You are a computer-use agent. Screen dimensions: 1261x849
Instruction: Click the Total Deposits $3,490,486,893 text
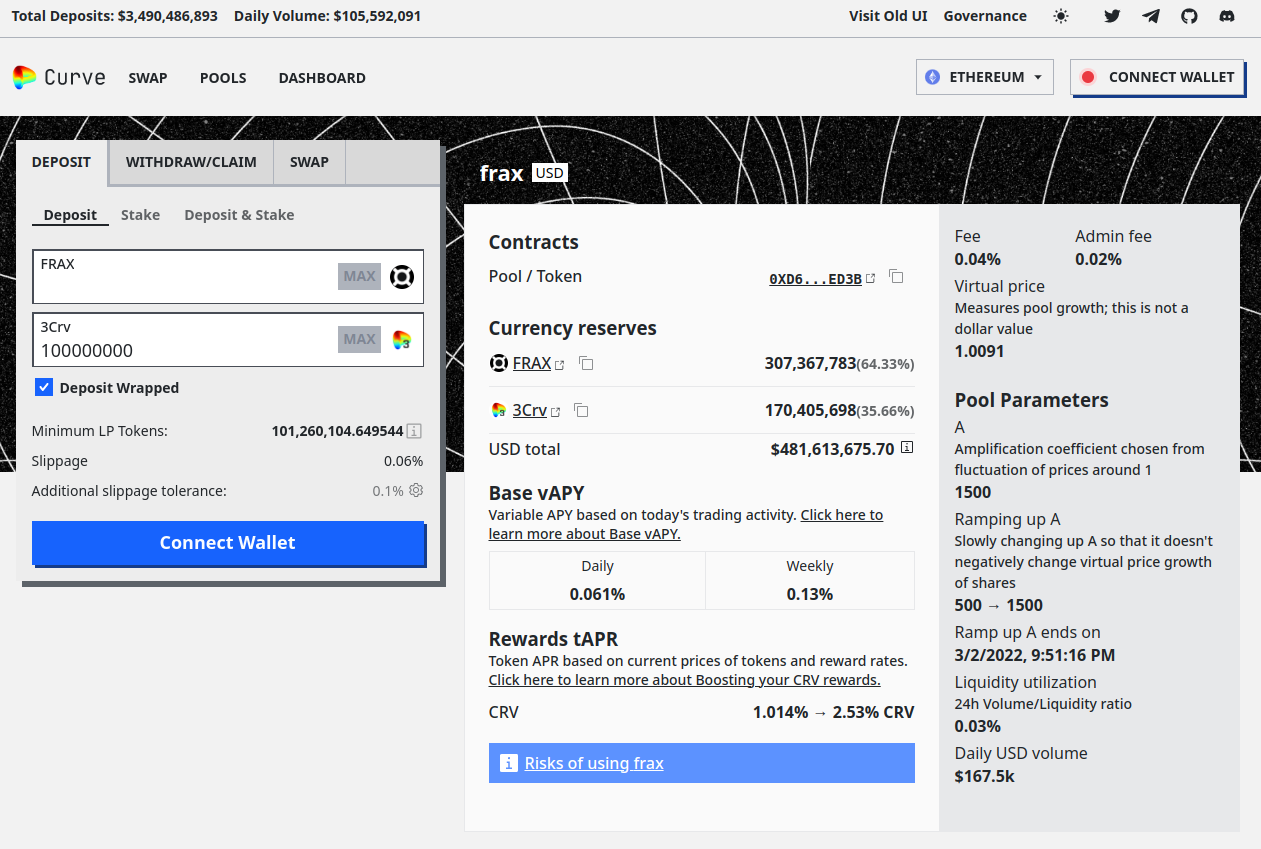click(115, 16)
